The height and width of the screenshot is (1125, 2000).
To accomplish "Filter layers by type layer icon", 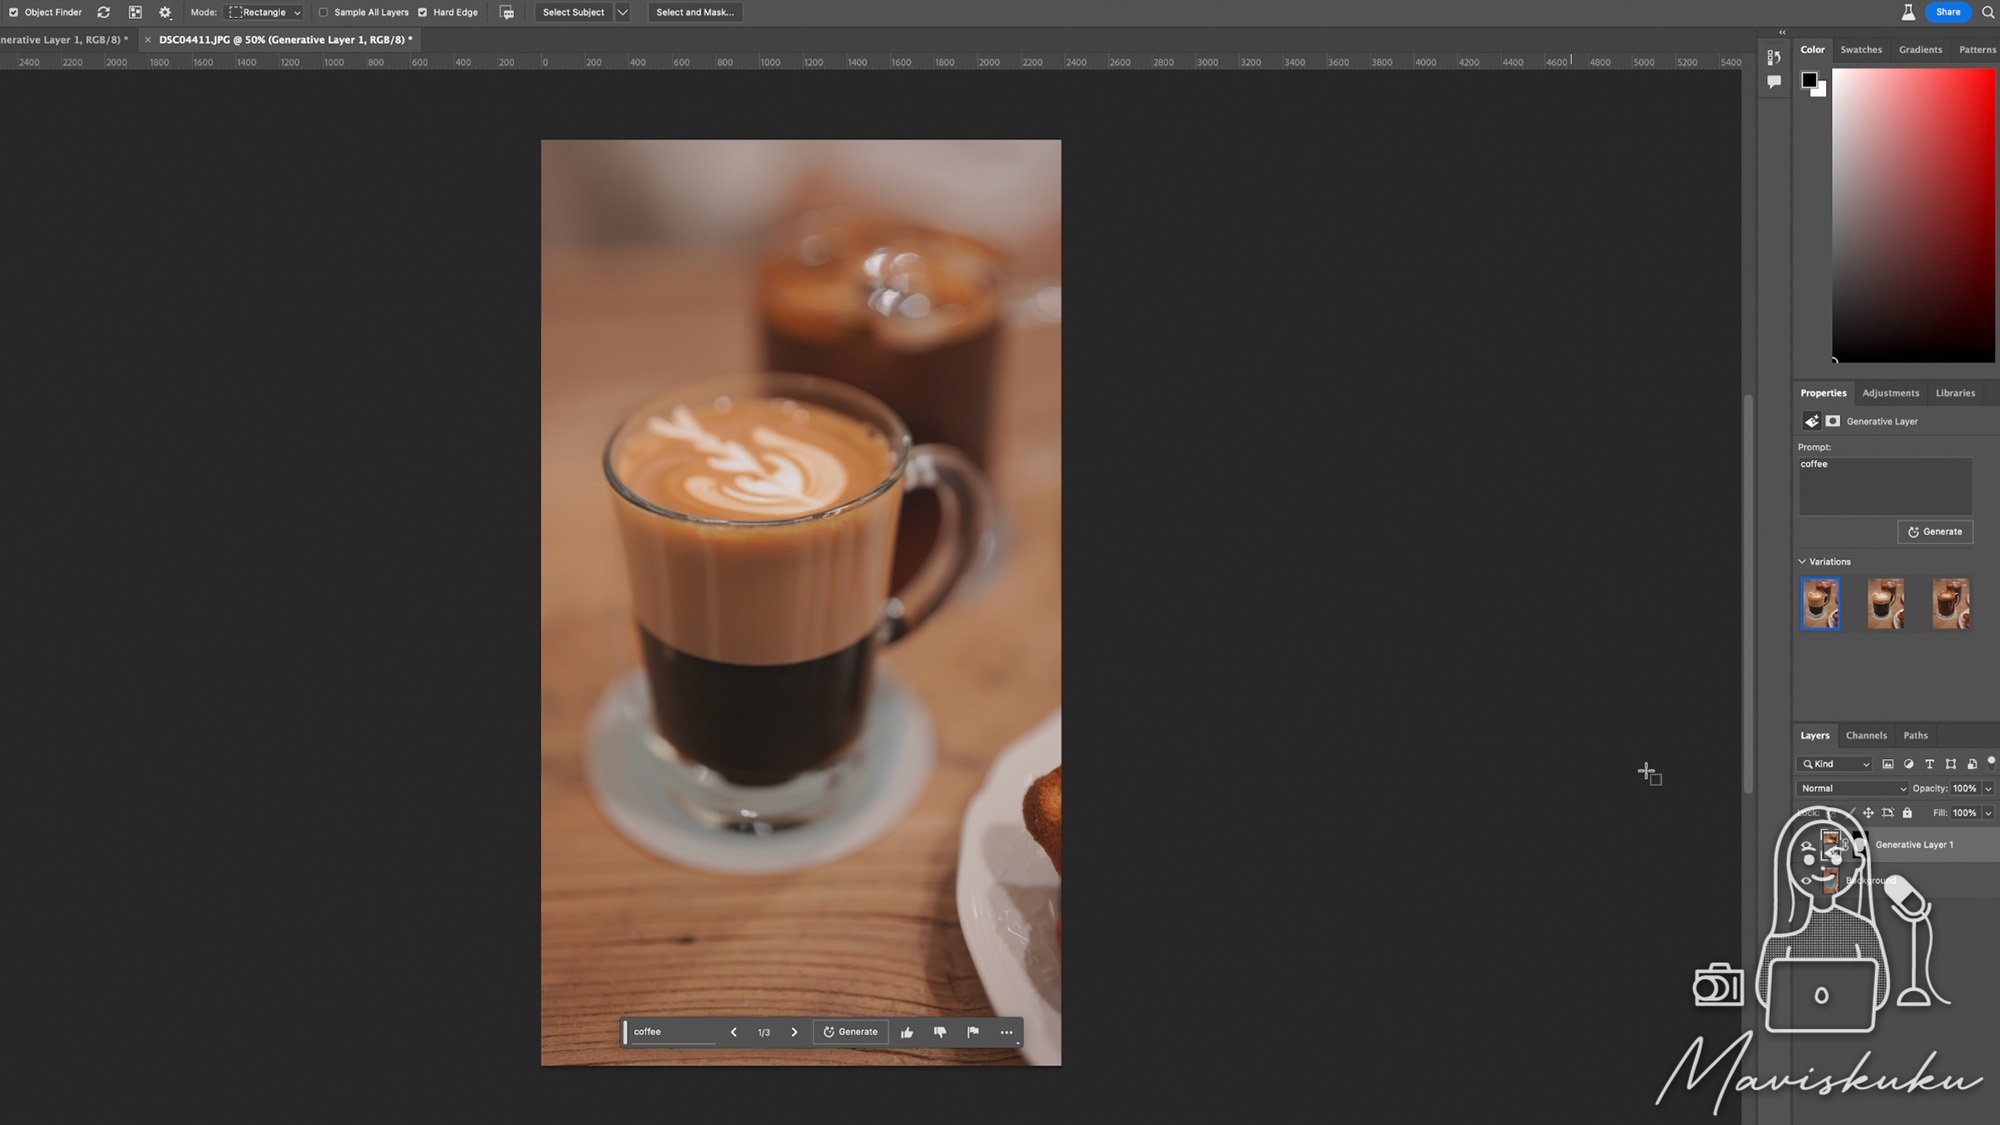I will [x=1930, y=764].
